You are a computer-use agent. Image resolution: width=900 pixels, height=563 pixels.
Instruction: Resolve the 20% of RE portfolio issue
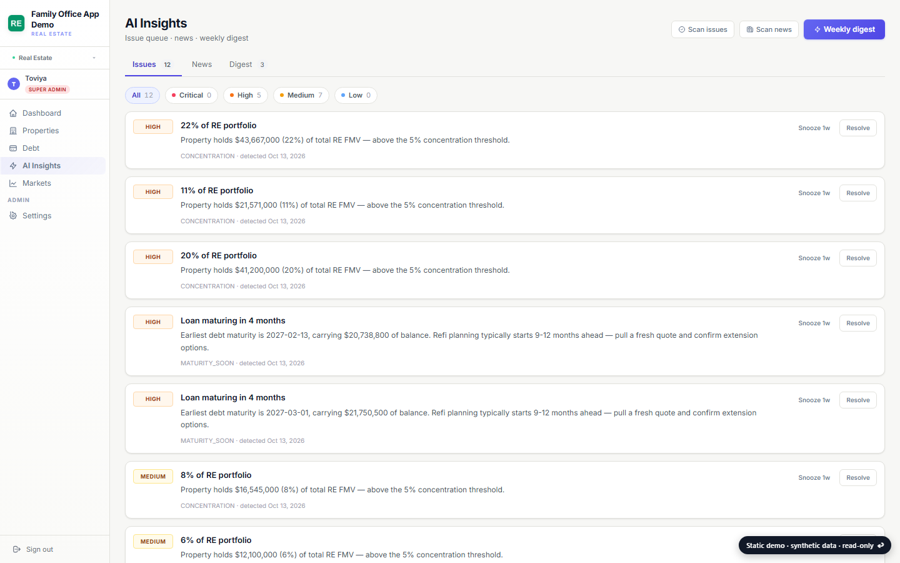[858, 258]
